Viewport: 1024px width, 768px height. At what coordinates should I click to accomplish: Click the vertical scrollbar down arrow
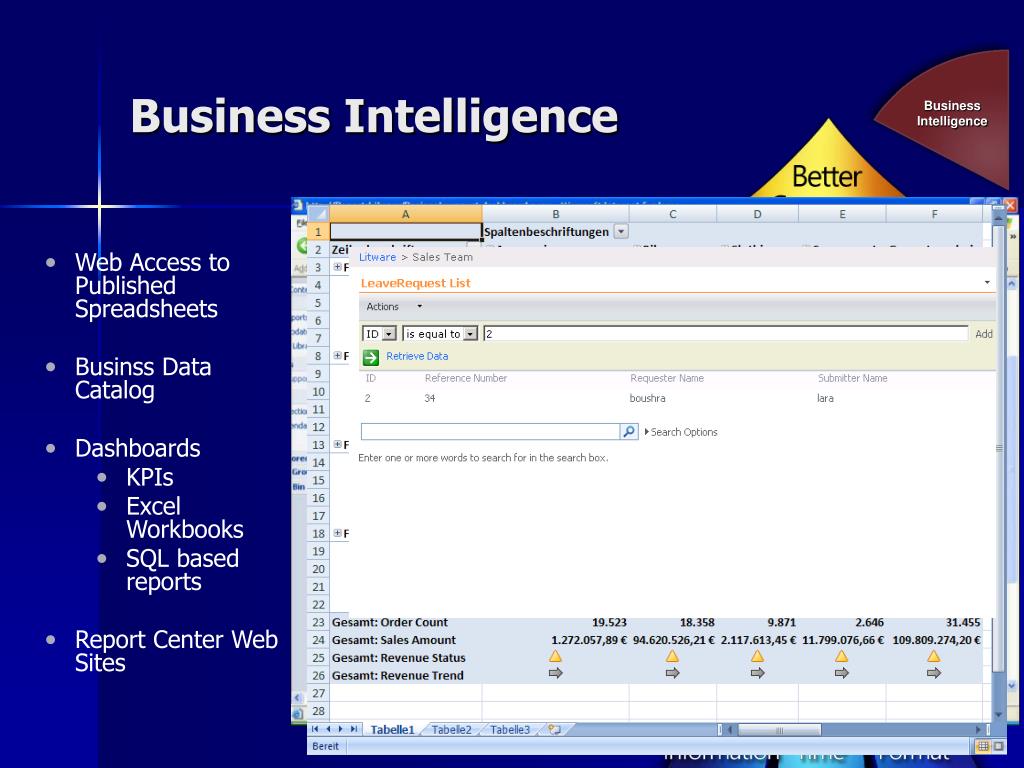pyautogui.click(x=998, y=714)
